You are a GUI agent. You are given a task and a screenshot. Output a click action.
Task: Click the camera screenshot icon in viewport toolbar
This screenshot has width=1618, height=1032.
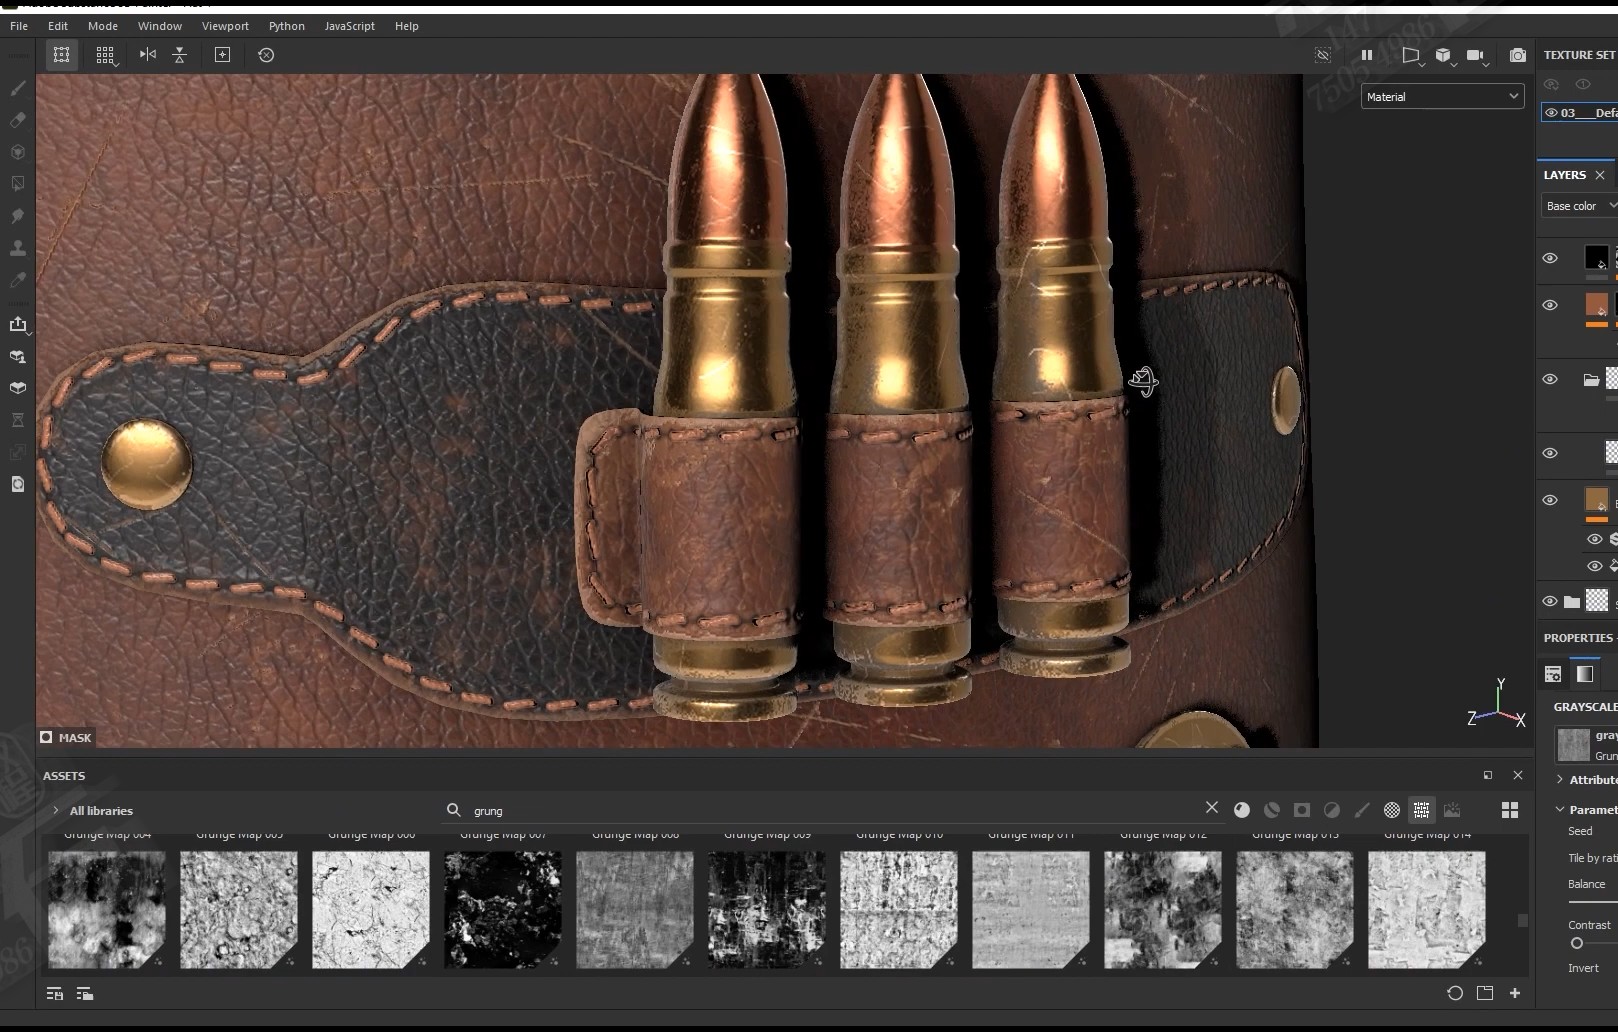pos(1517,55)
